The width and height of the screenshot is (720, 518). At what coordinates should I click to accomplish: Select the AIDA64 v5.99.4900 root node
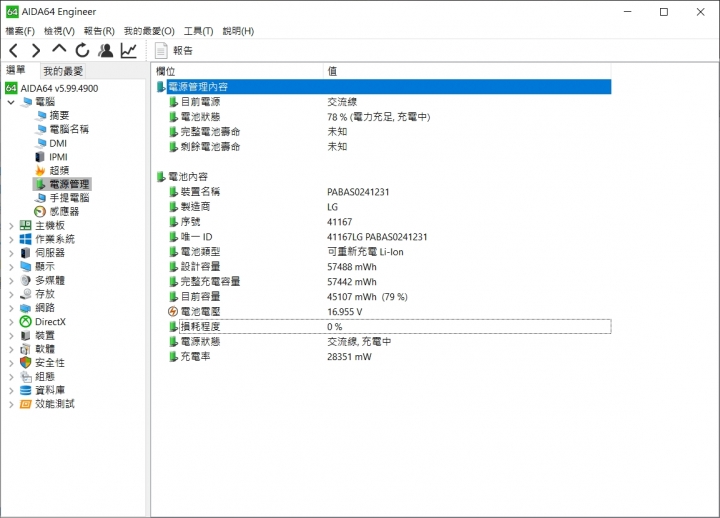pyautogui.click(x=59, y=88)
